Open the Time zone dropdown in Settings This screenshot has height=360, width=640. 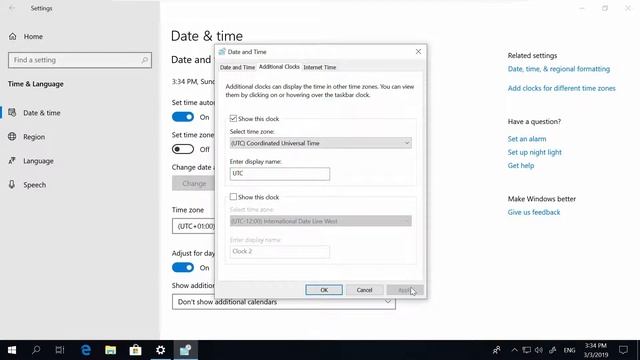click(x=193, y=226)
